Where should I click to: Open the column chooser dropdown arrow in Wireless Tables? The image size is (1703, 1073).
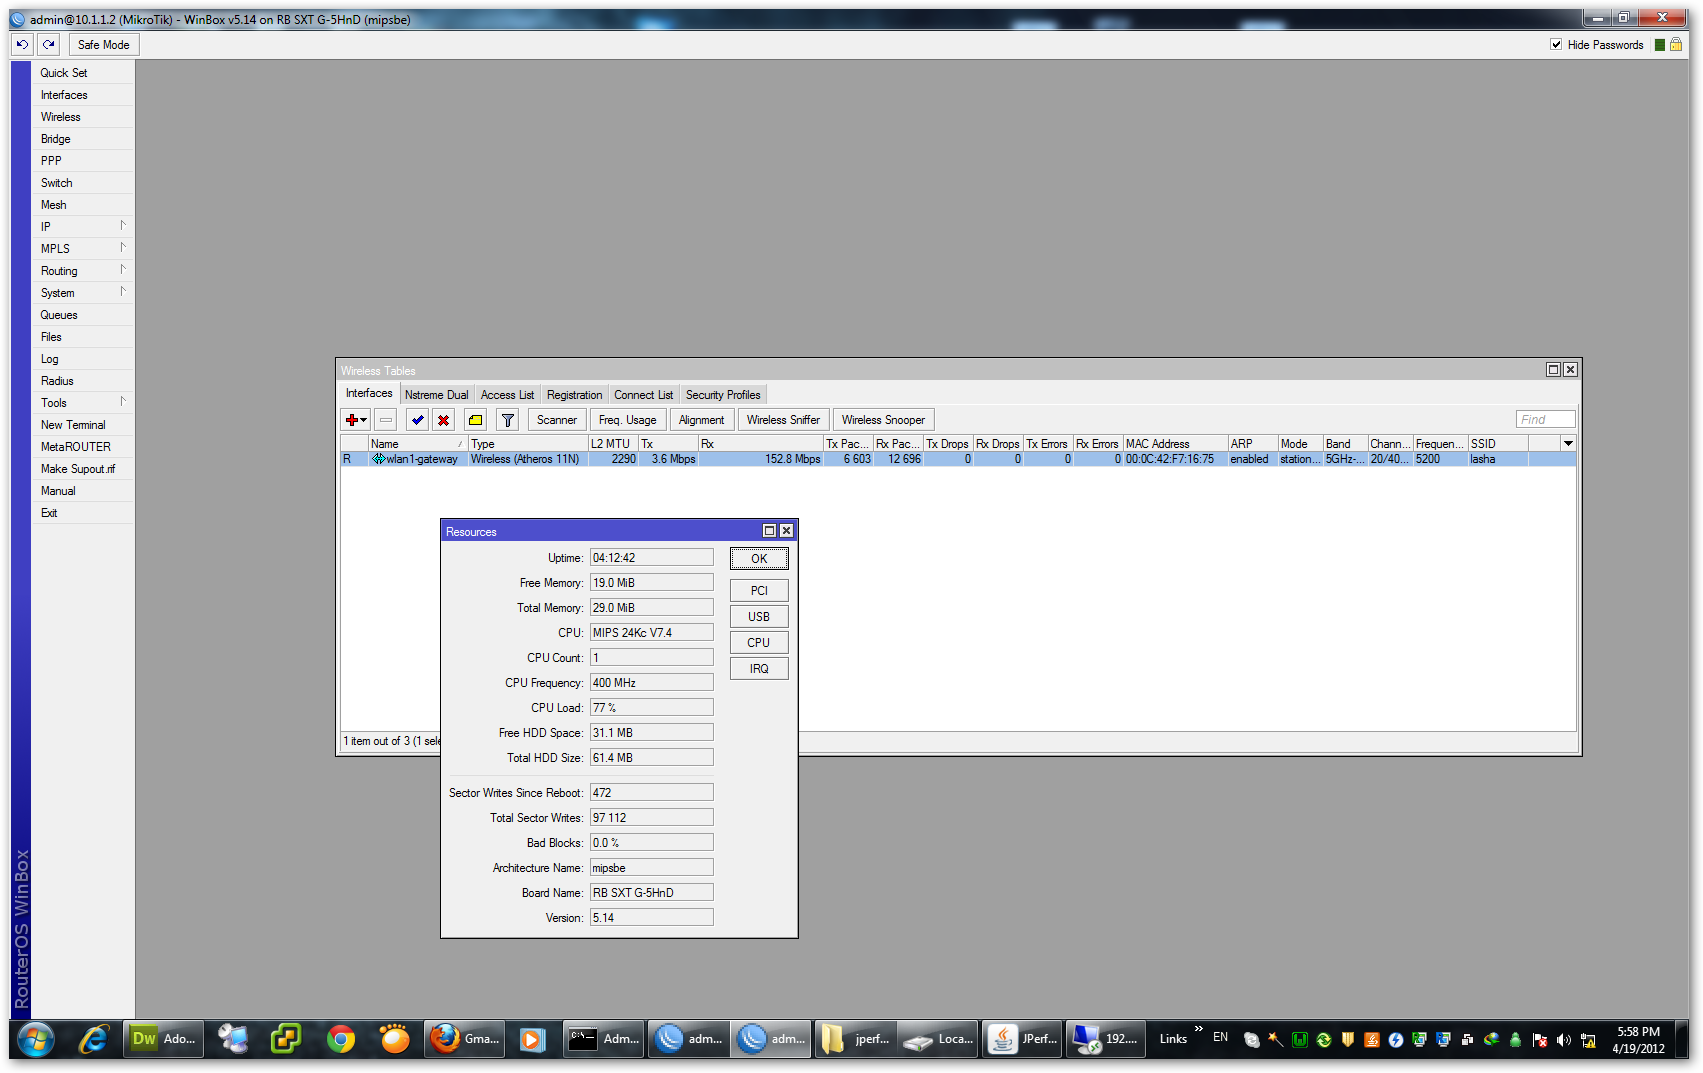coord(1568,443)
